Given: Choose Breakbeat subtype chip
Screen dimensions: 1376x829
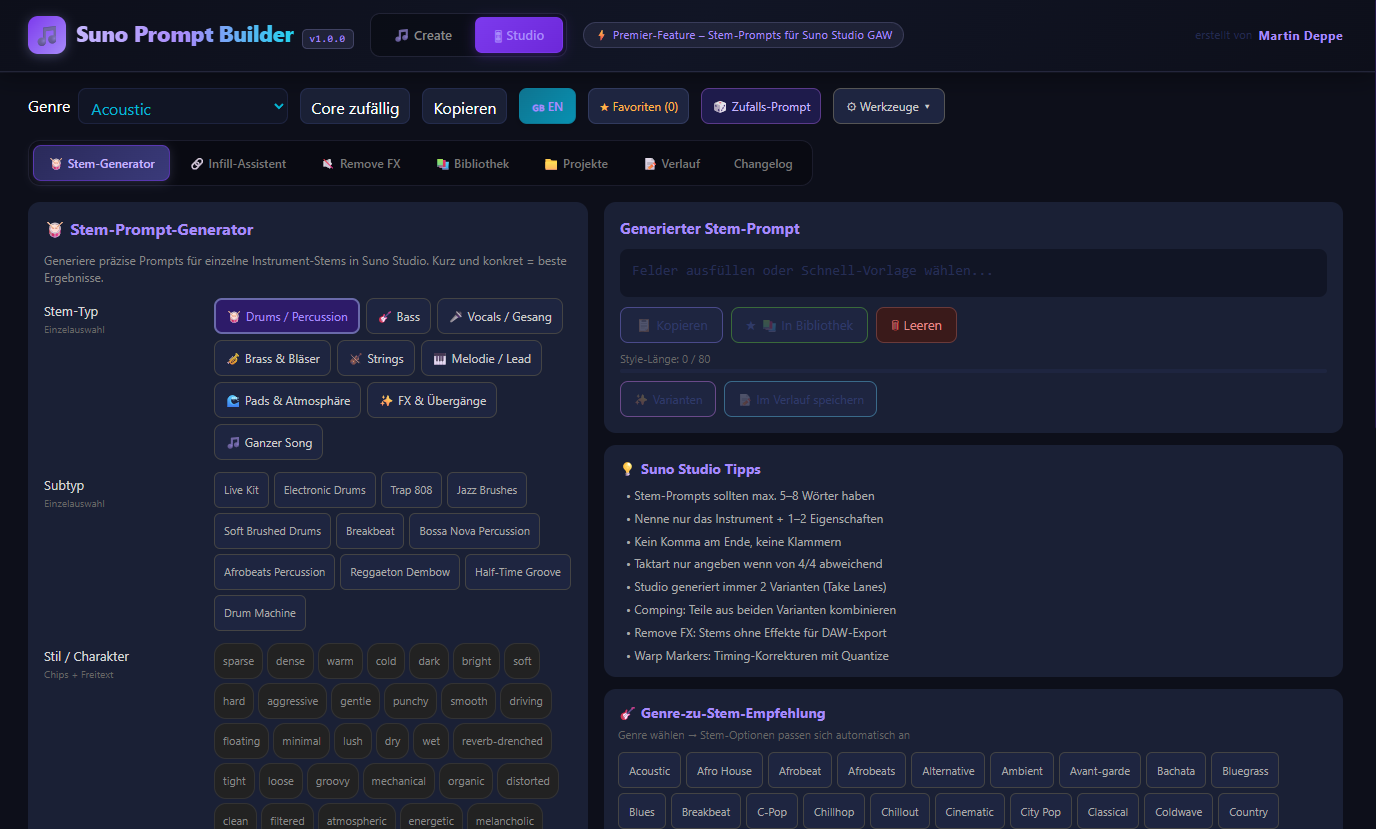Looking at the screenshot, I should click(x=370, y=531).
